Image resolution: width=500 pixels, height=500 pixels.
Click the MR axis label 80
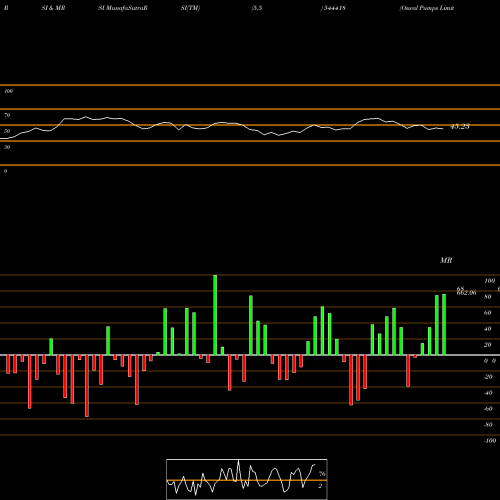(x=488, y=297)
